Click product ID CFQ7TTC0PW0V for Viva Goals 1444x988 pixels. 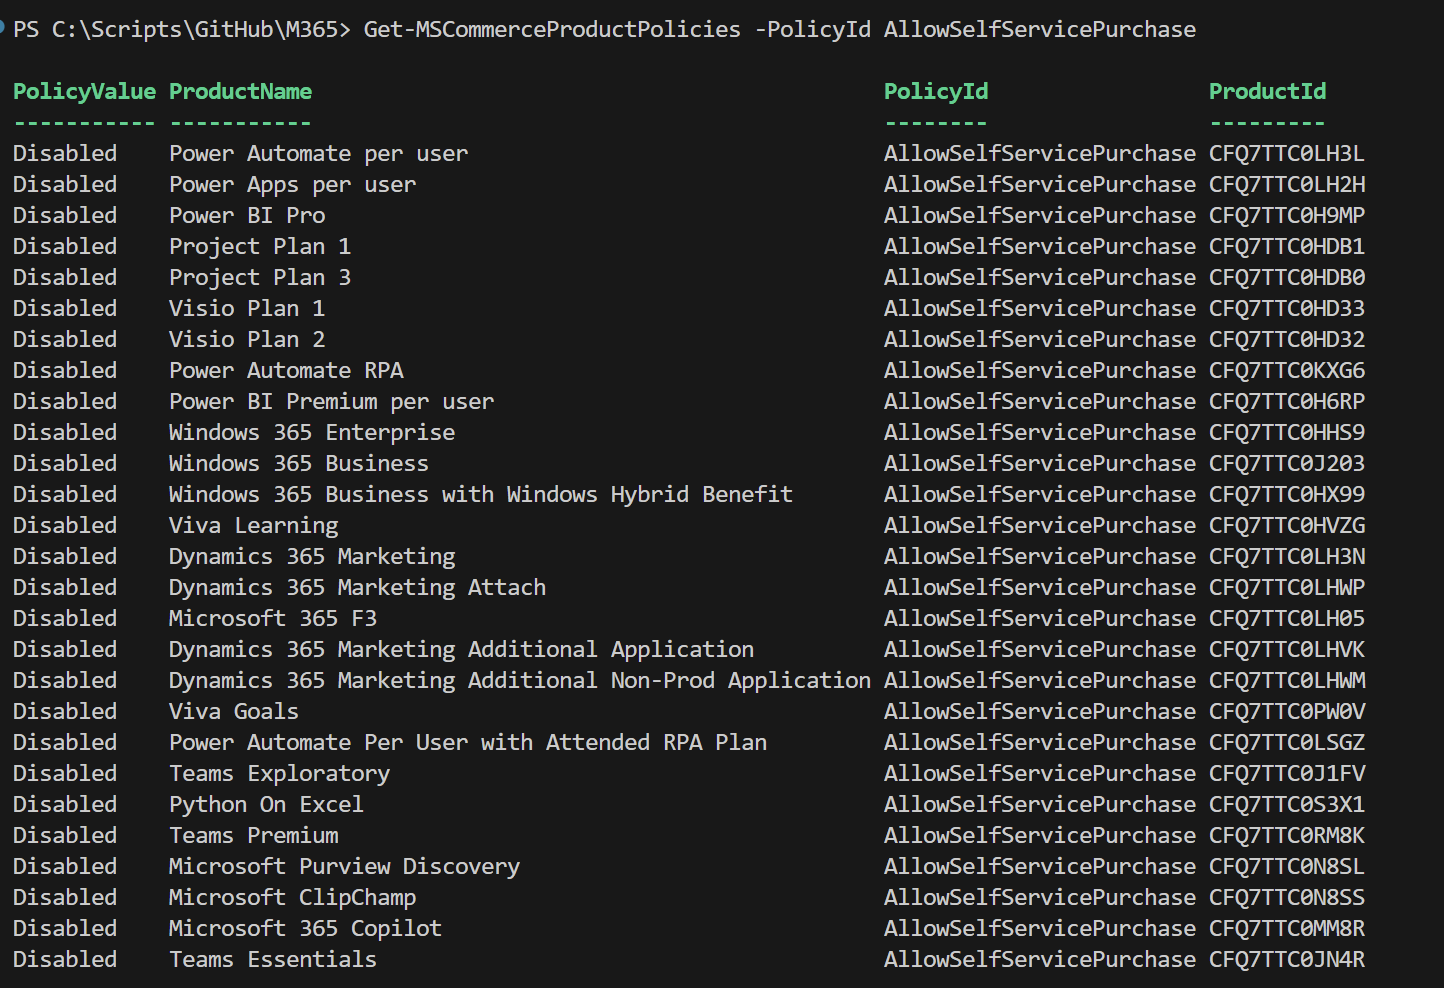[x=1286, y=712]
